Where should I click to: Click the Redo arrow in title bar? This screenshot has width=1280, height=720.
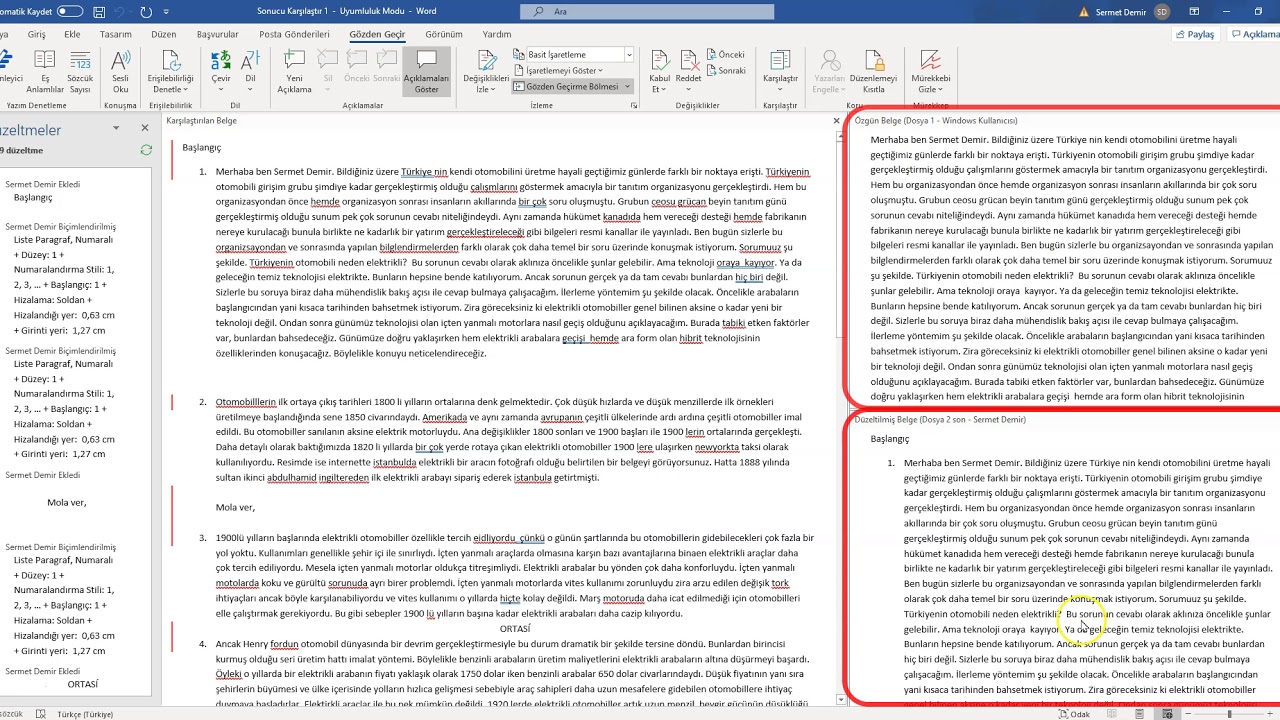coord(147,12)
